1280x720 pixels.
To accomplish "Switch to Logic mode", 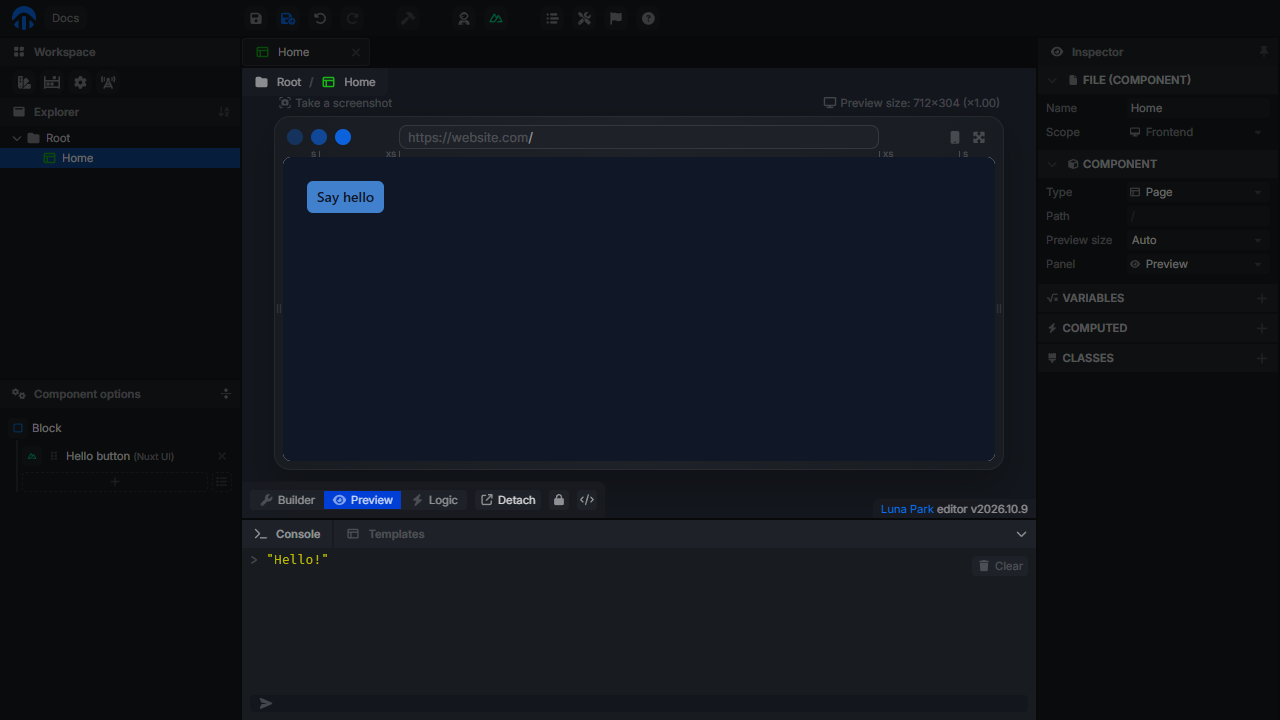I will point(435,500).
